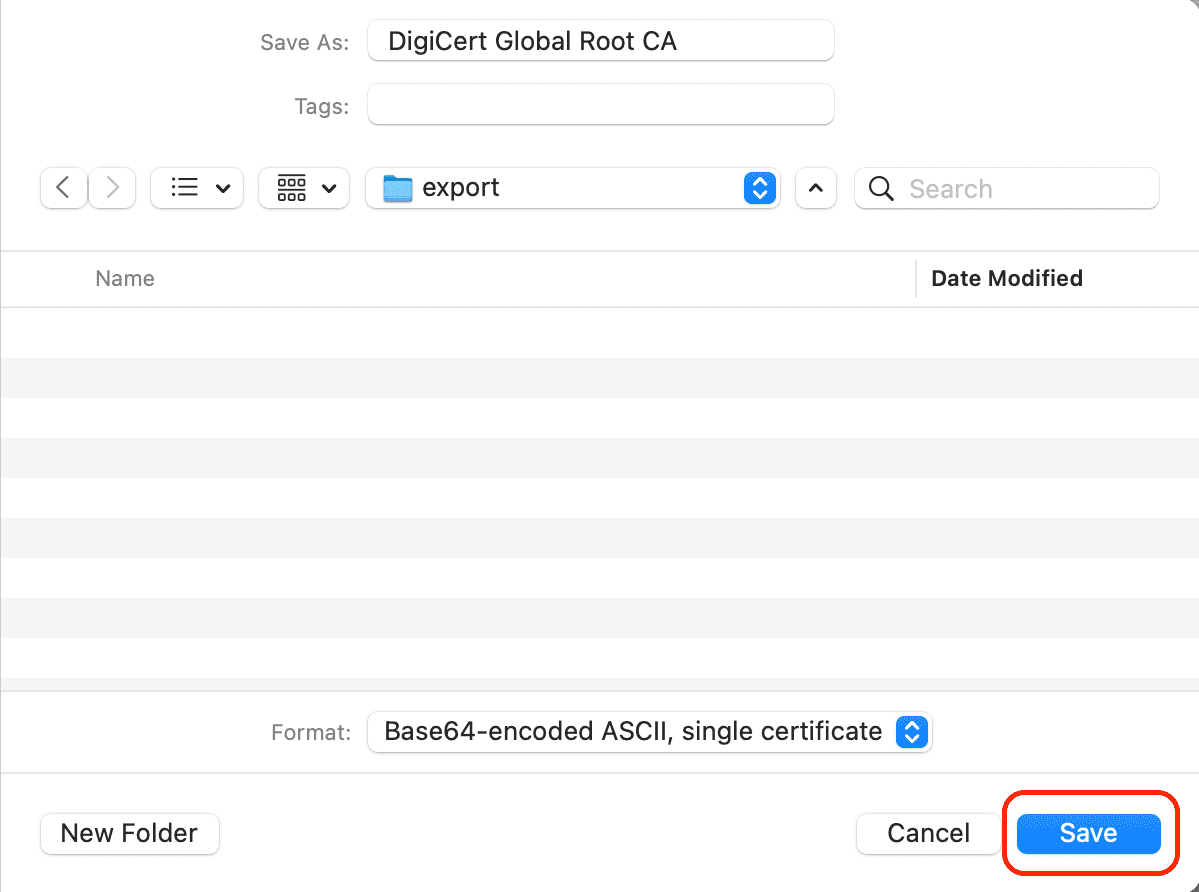
Task: Click the New Folder button
Action: 130,833
